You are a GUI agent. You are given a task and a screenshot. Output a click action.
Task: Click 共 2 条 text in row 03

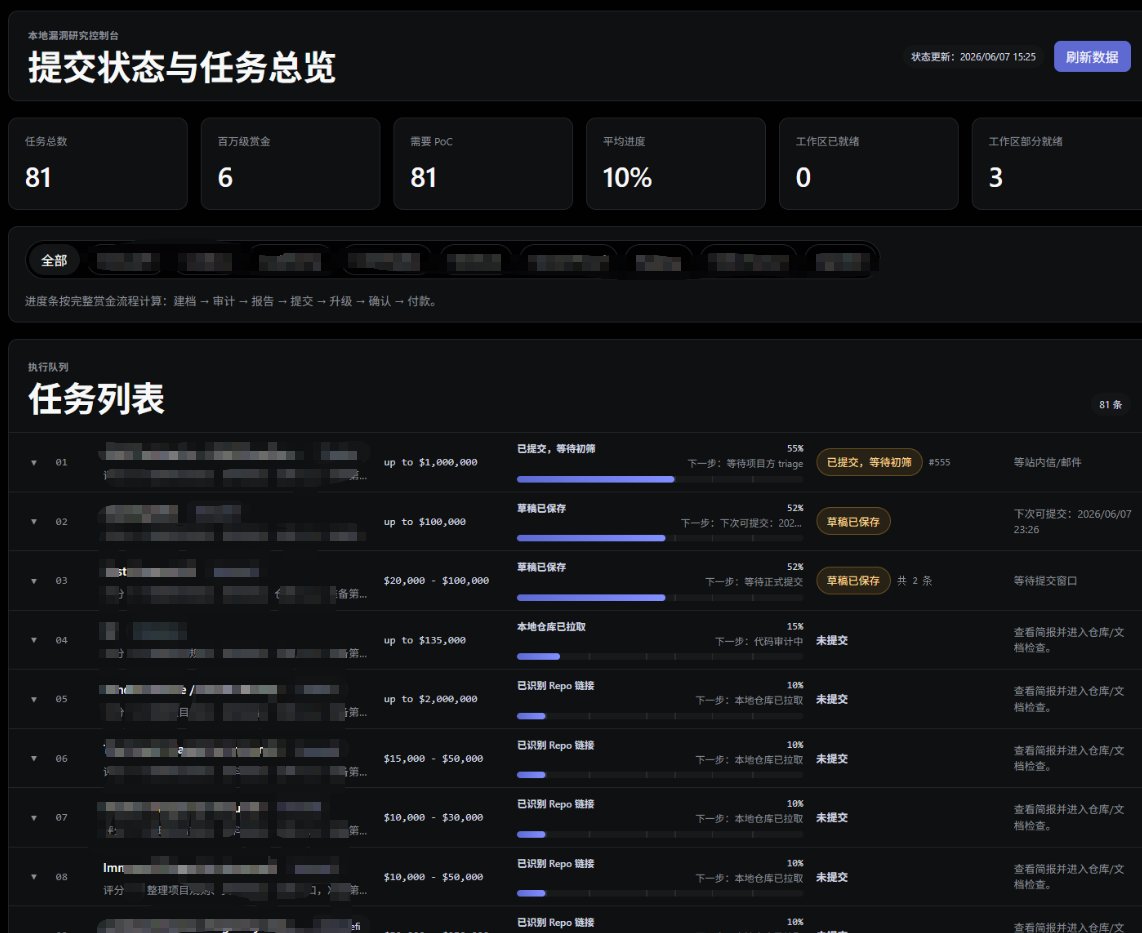pyautogui.click(x=915, y=580)
